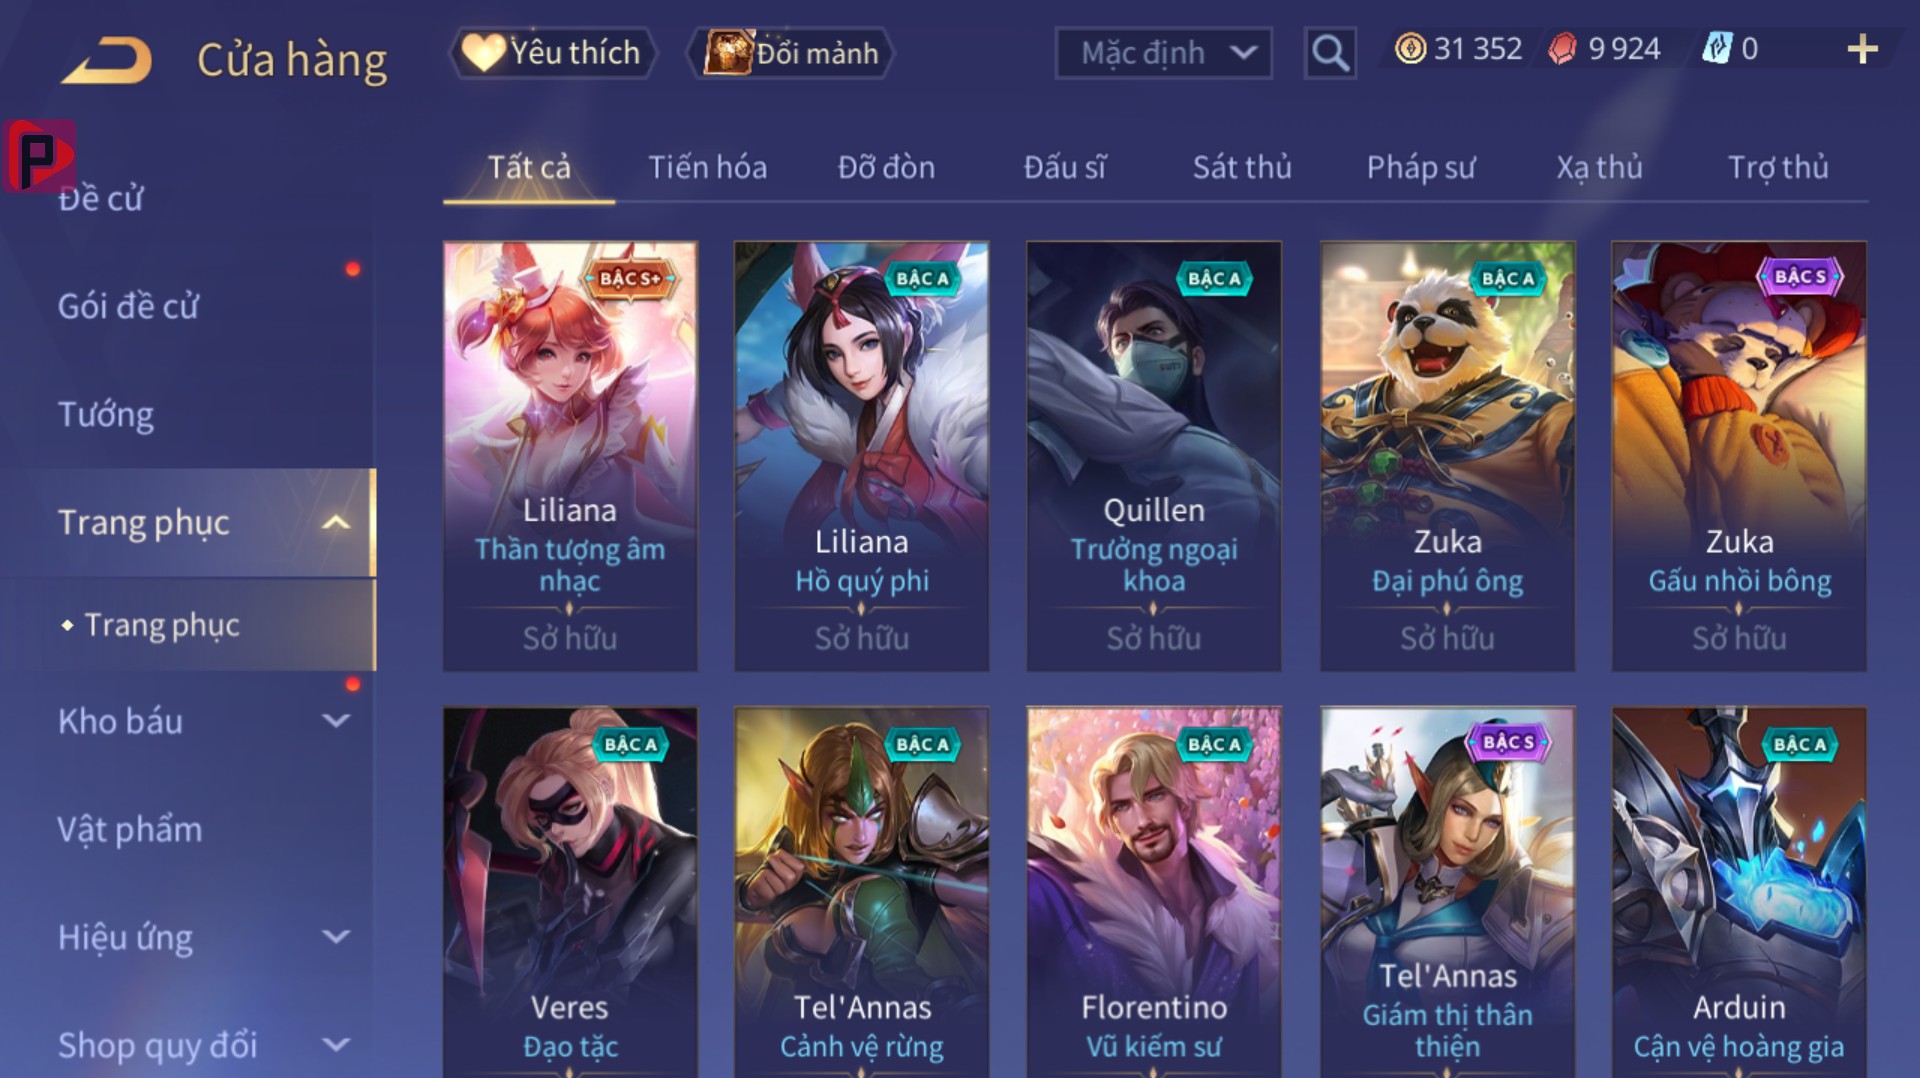The height and width of the screenshot is (1078, 1920).
Task: Switch to the Sát thủ tab
Action: 1242,167
